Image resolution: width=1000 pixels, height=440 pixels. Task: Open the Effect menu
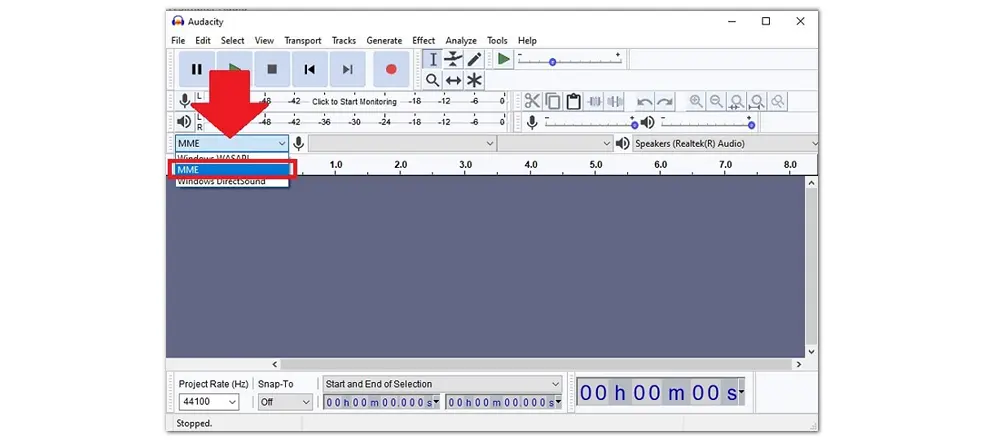pos(423,40)
